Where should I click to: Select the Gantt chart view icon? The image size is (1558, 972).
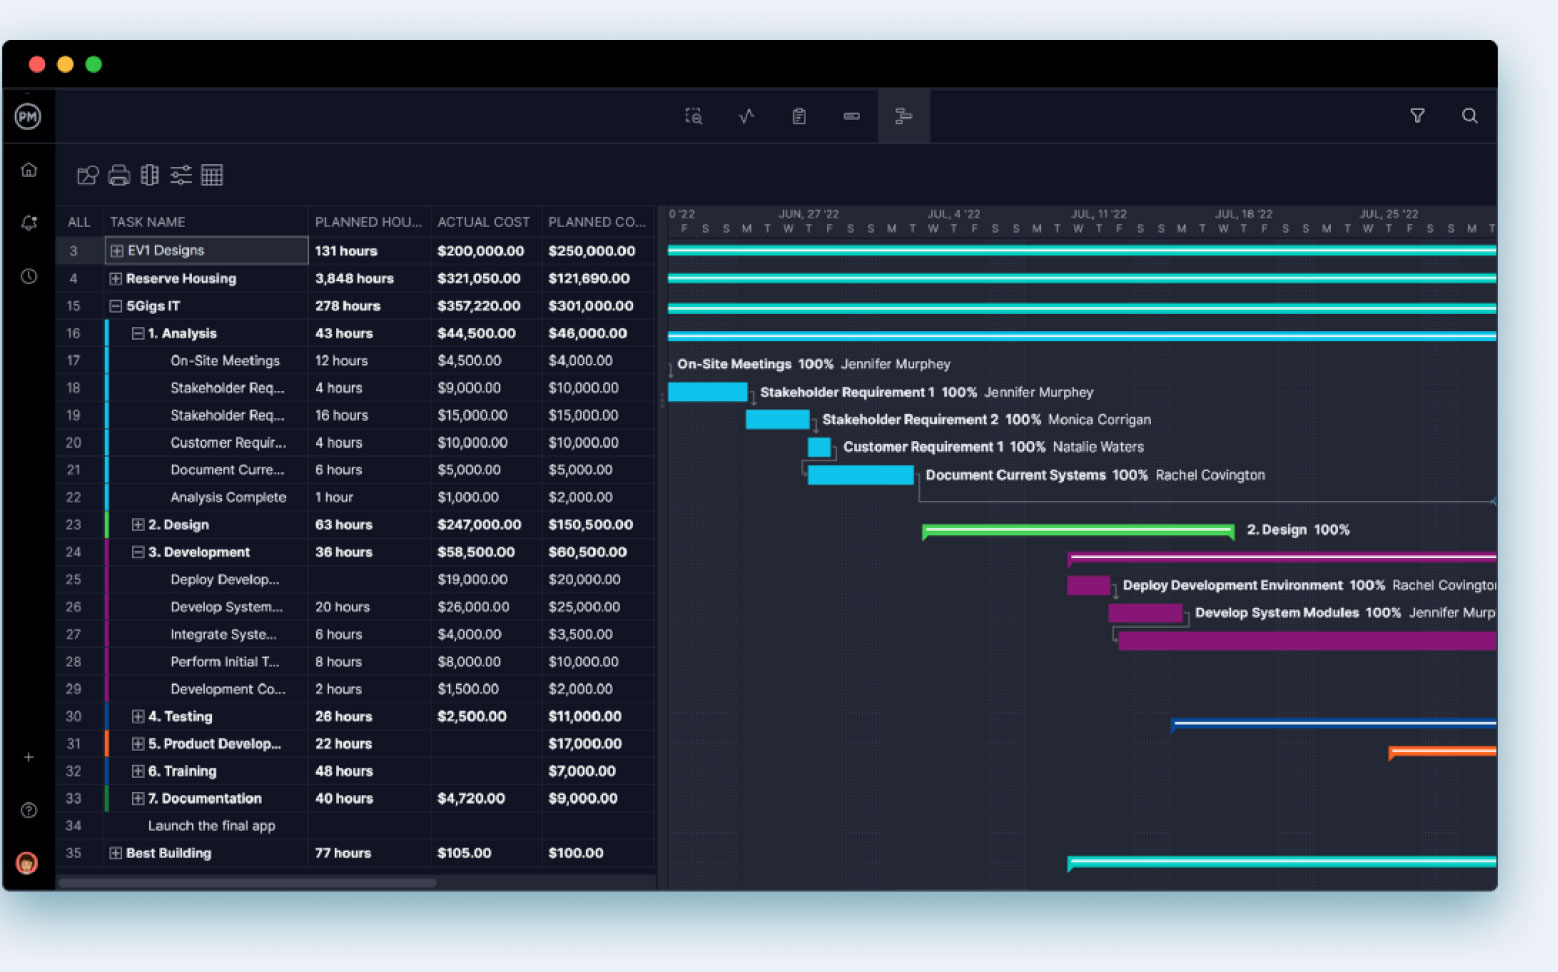(903, 116)
